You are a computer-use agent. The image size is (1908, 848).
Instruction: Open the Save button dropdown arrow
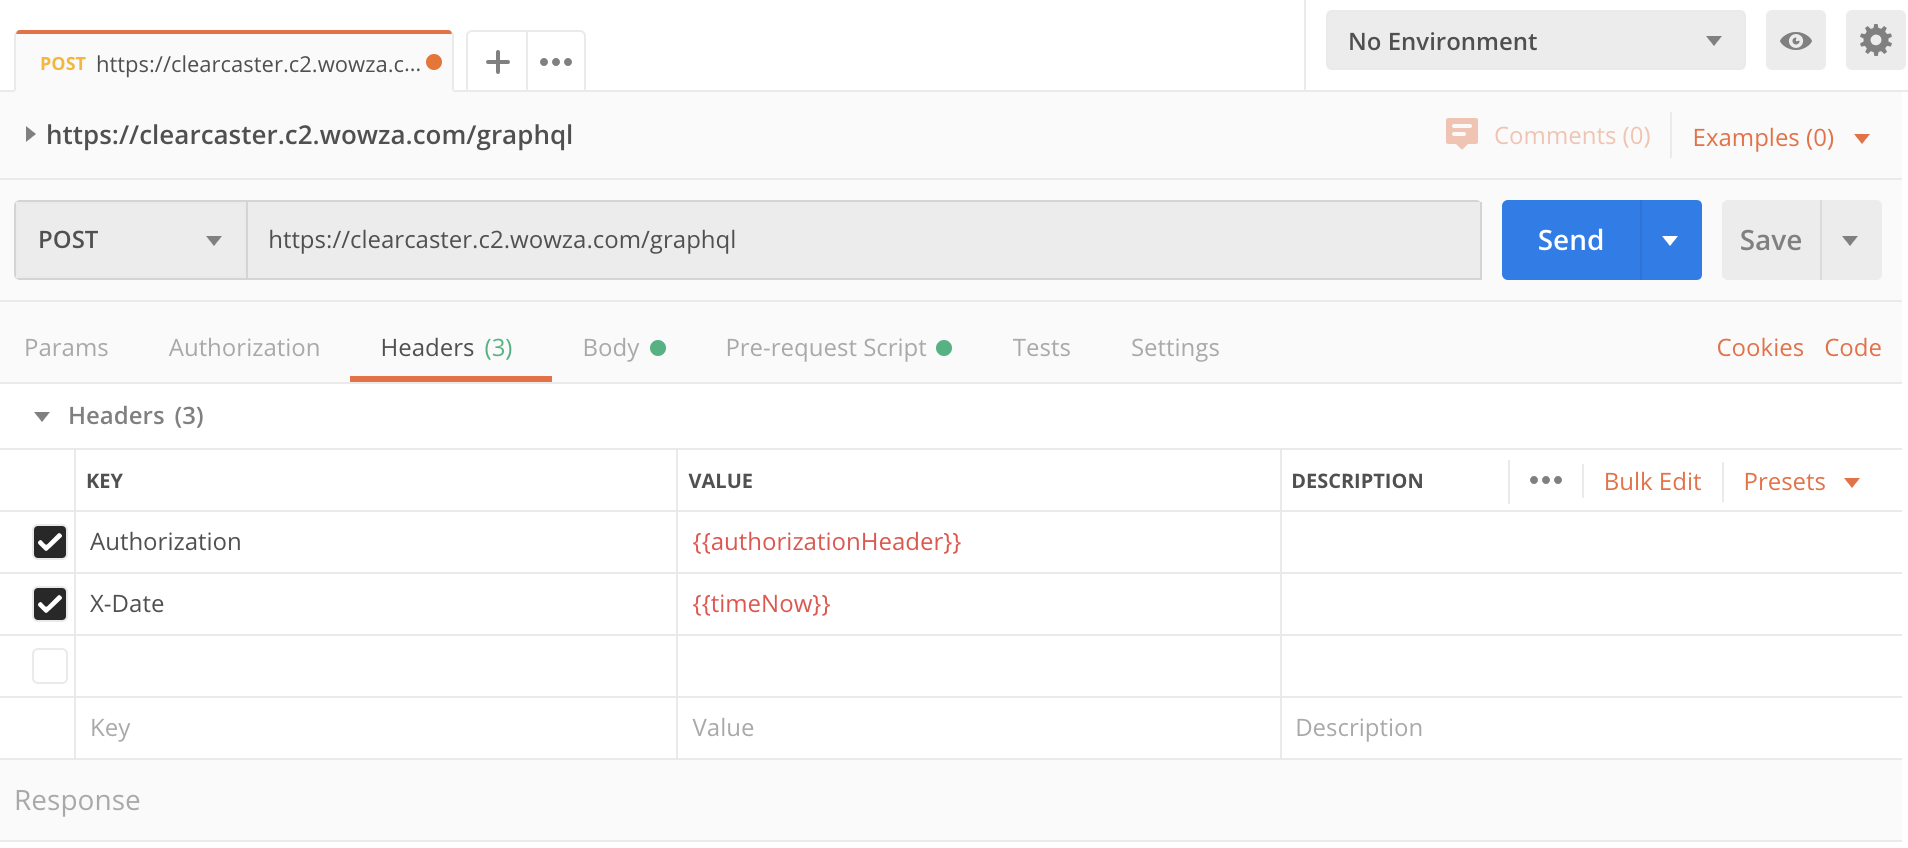coord(1850,240)
